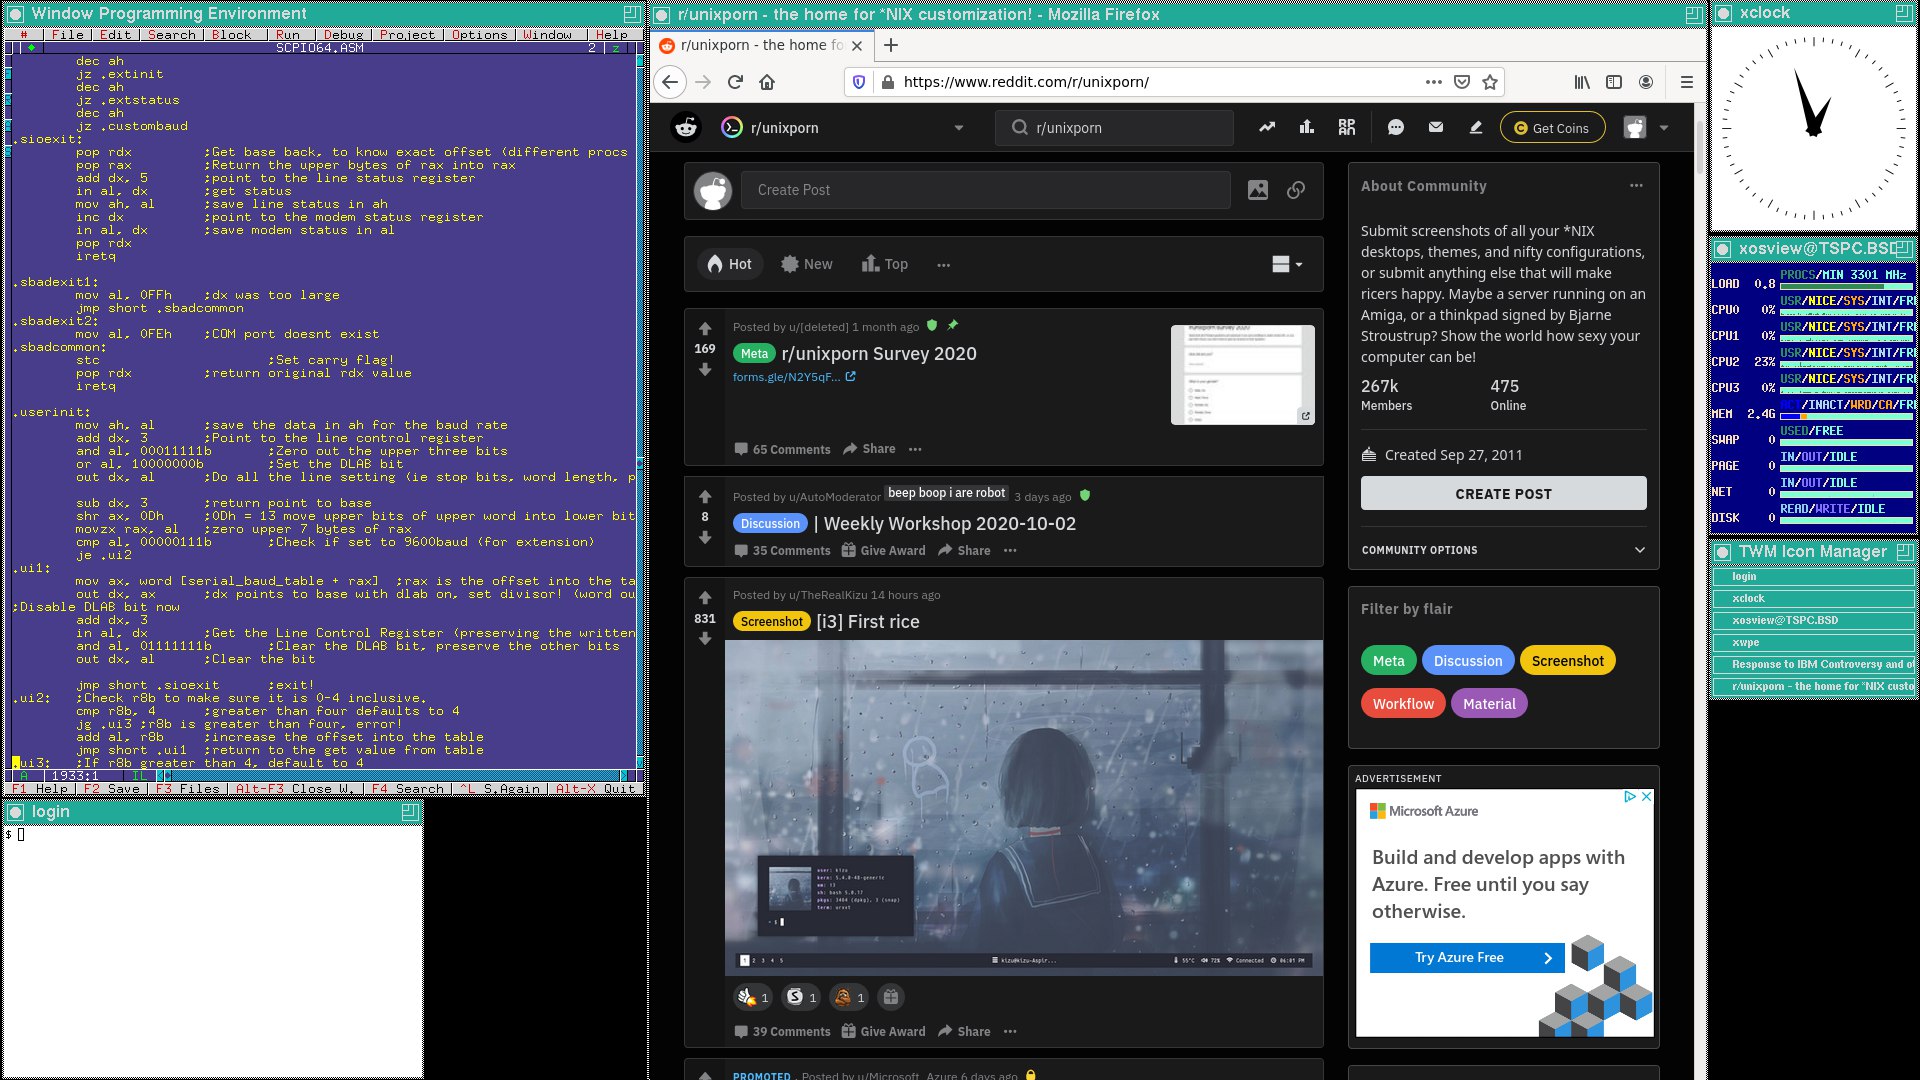Image resolution: width=1920 pixels, height=1080 pixels.
Task: Click the Firefox home icon
Action: (767, 82)
